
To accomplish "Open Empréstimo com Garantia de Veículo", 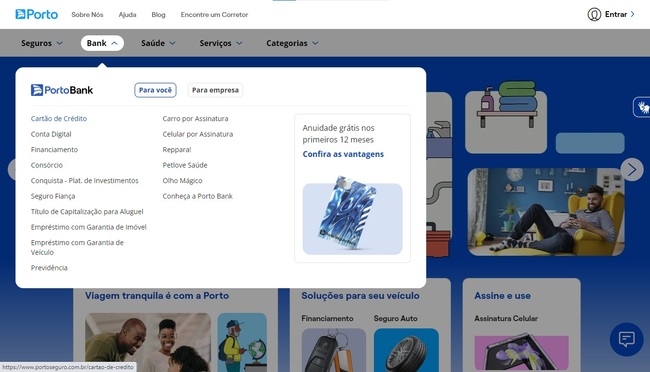I will (77, 247).
